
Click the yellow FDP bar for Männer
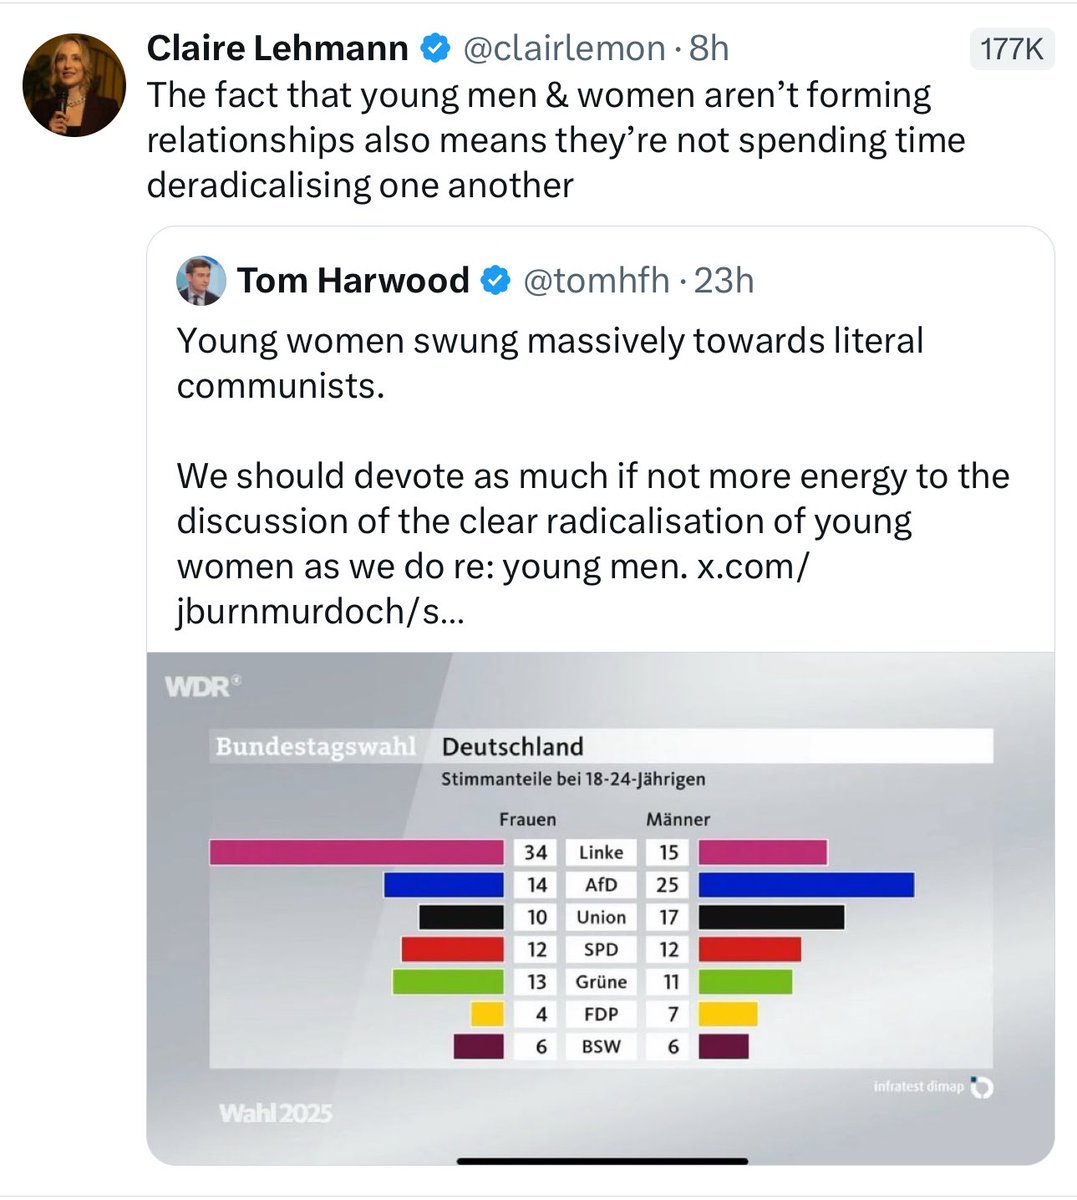pyautogui.click(x=728, y=1014)
